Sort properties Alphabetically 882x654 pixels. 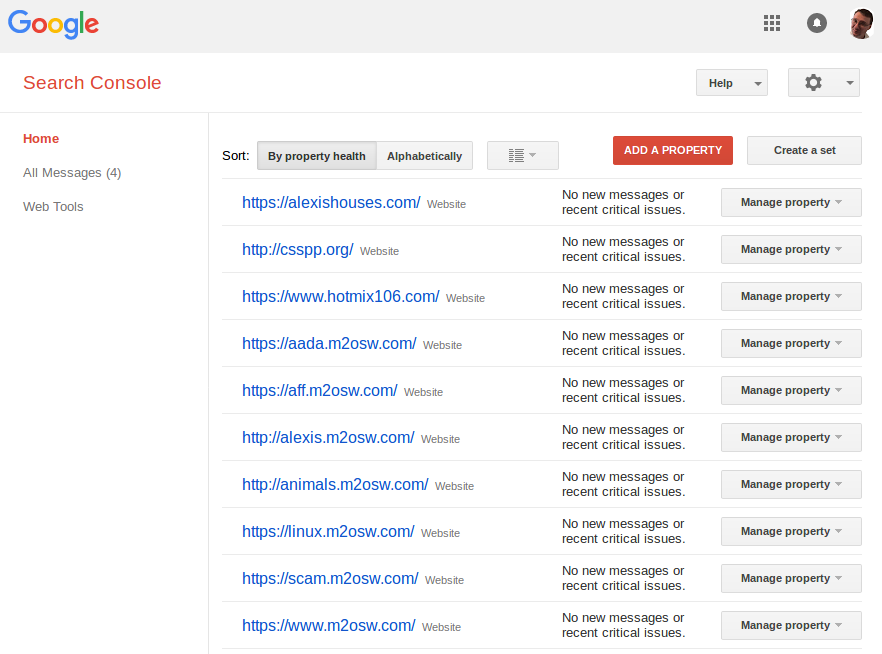[x=425, y=156]
